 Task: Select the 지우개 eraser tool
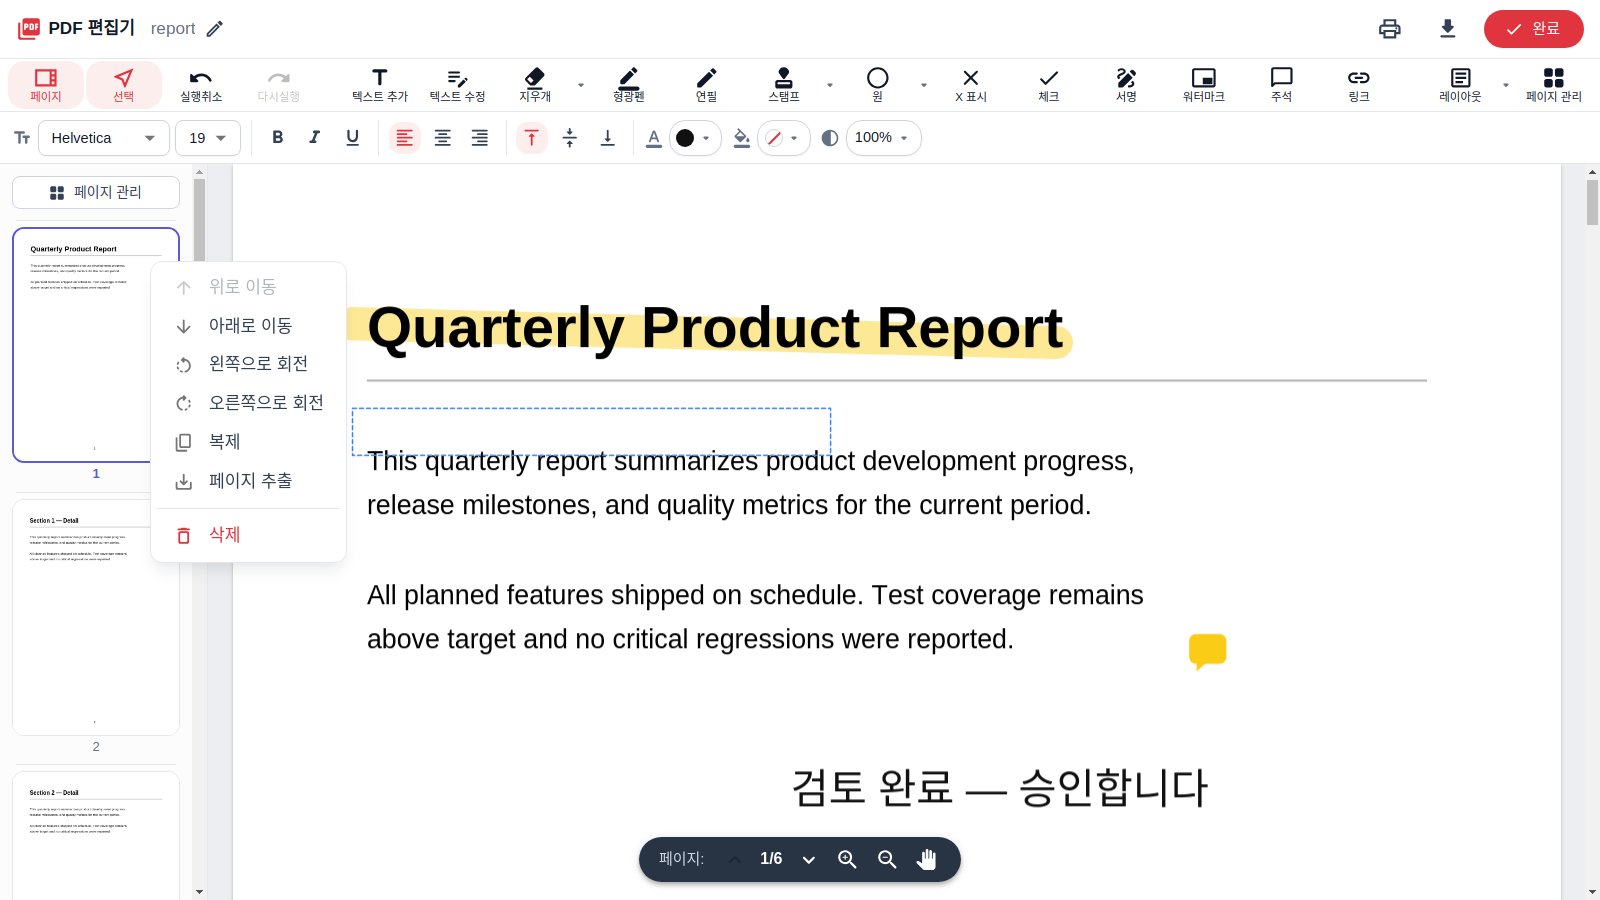[x=535, y=85]
